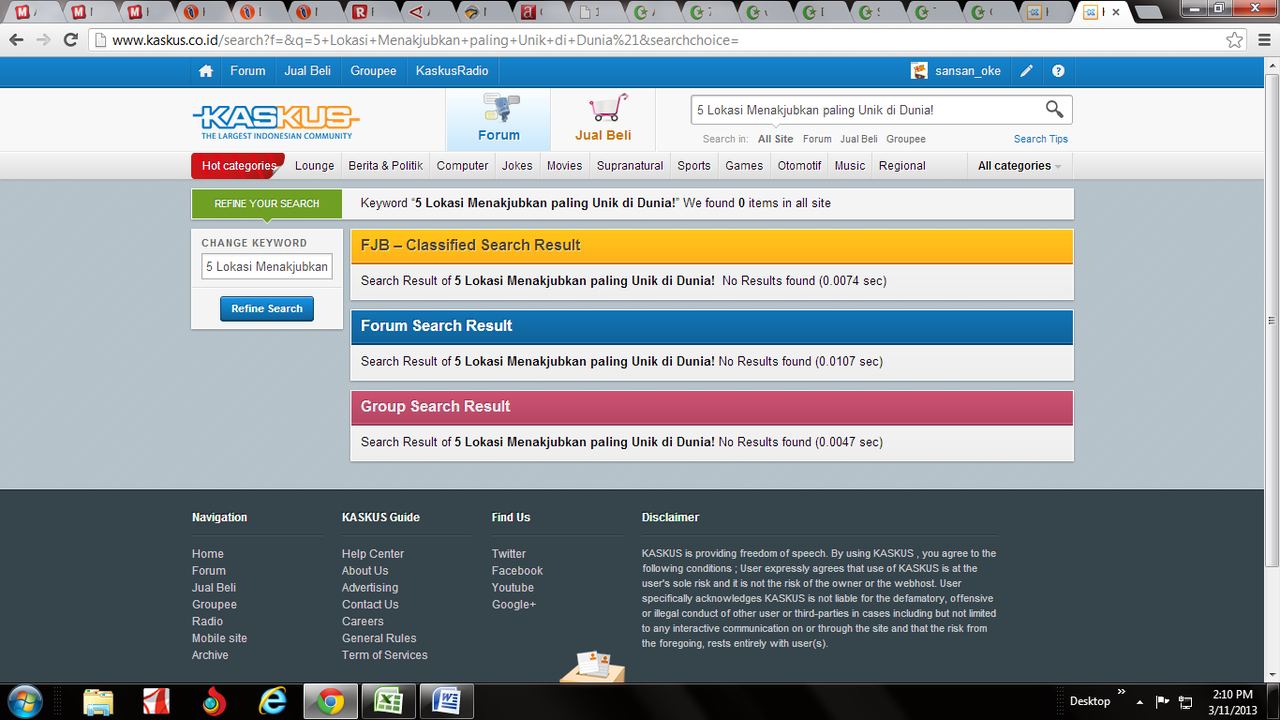The width and height of the screenshot is (1280, 720).
Task: Open the help question mark icon
Action: point(1058,71)
